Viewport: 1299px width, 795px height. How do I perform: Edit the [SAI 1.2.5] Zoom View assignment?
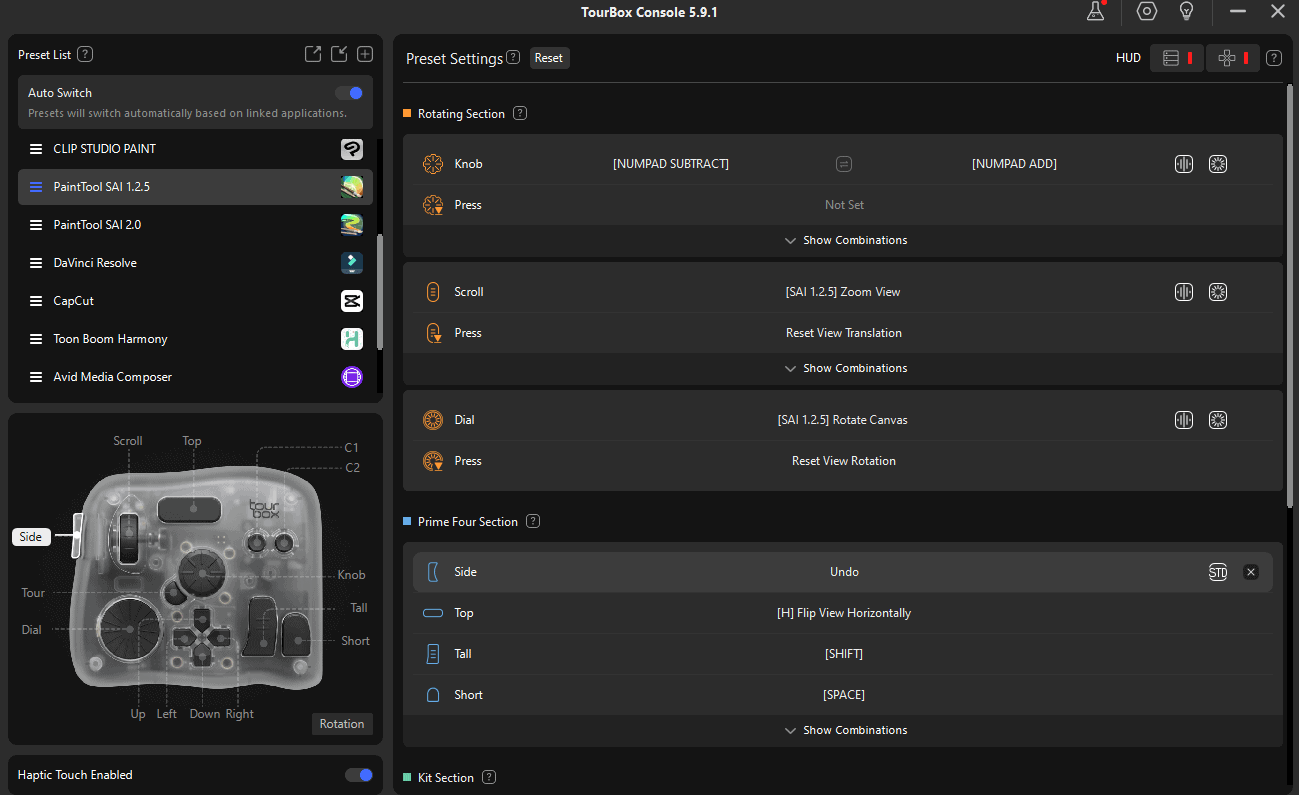pos(843,292)
